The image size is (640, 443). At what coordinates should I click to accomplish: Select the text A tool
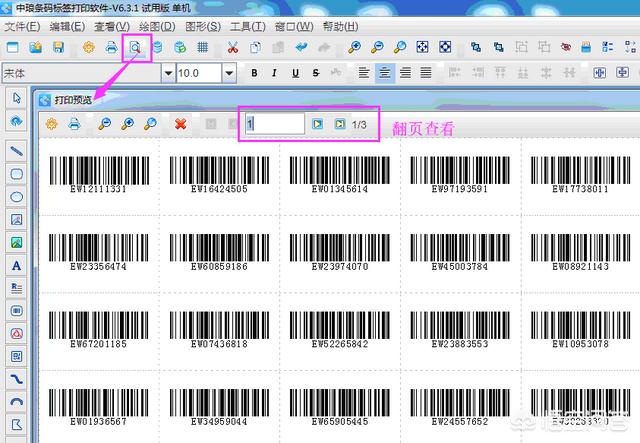[x=16, y=266]
